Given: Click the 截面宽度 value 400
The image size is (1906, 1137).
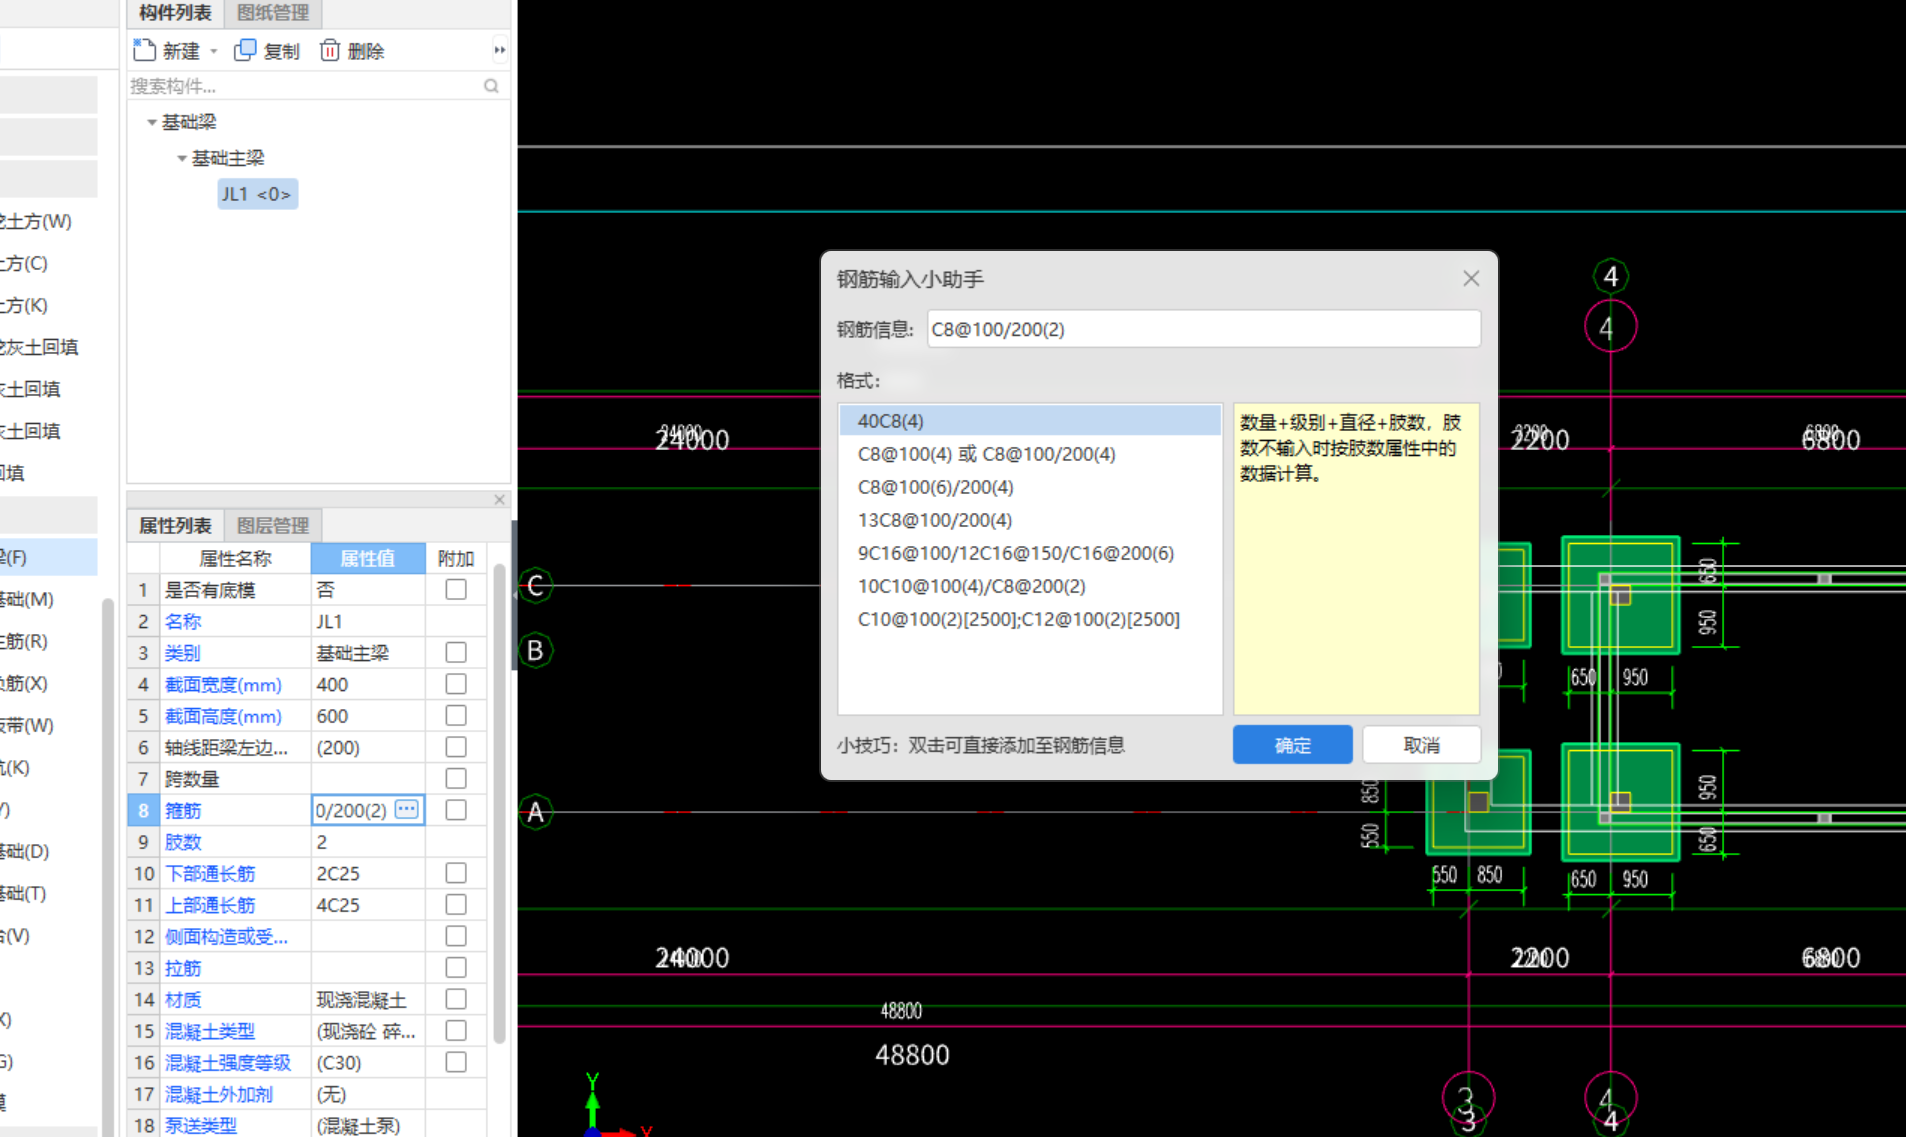Looking at the screenshot, I should (368, 684).
